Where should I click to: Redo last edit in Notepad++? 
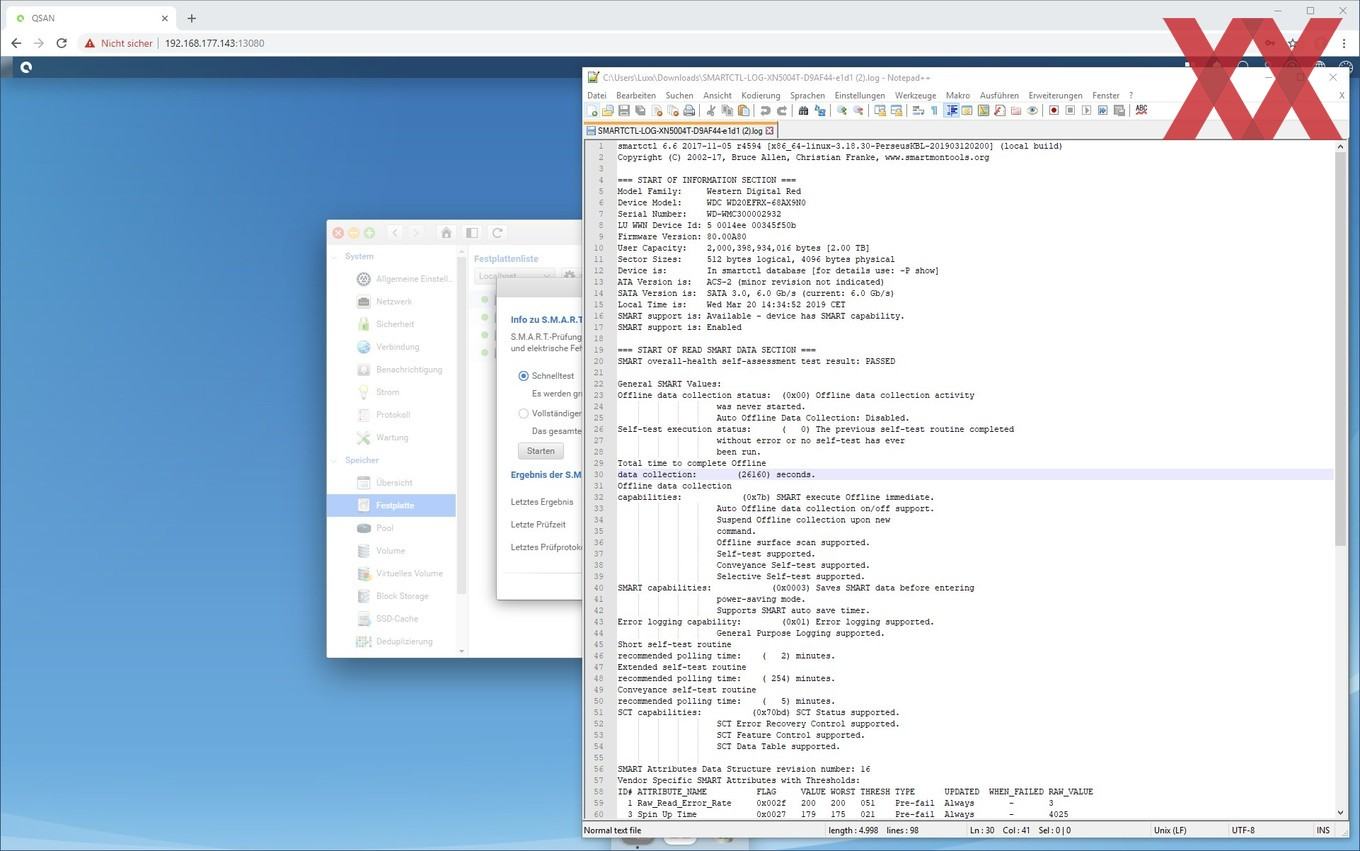tap(781, 110)
